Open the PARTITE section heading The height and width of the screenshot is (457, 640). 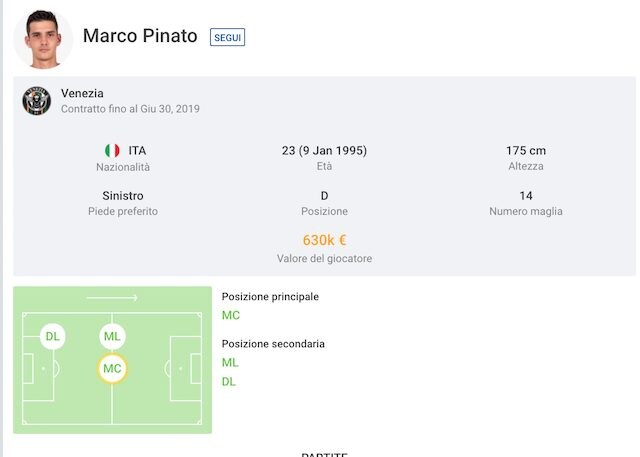point(324,453)
